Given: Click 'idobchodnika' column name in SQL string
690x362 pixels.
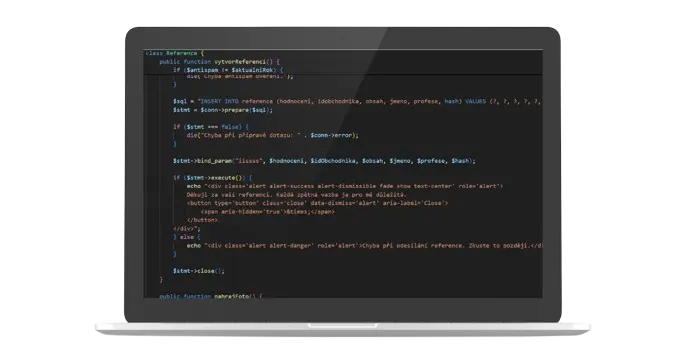Looking at the screenshot, I should (338, 102).
